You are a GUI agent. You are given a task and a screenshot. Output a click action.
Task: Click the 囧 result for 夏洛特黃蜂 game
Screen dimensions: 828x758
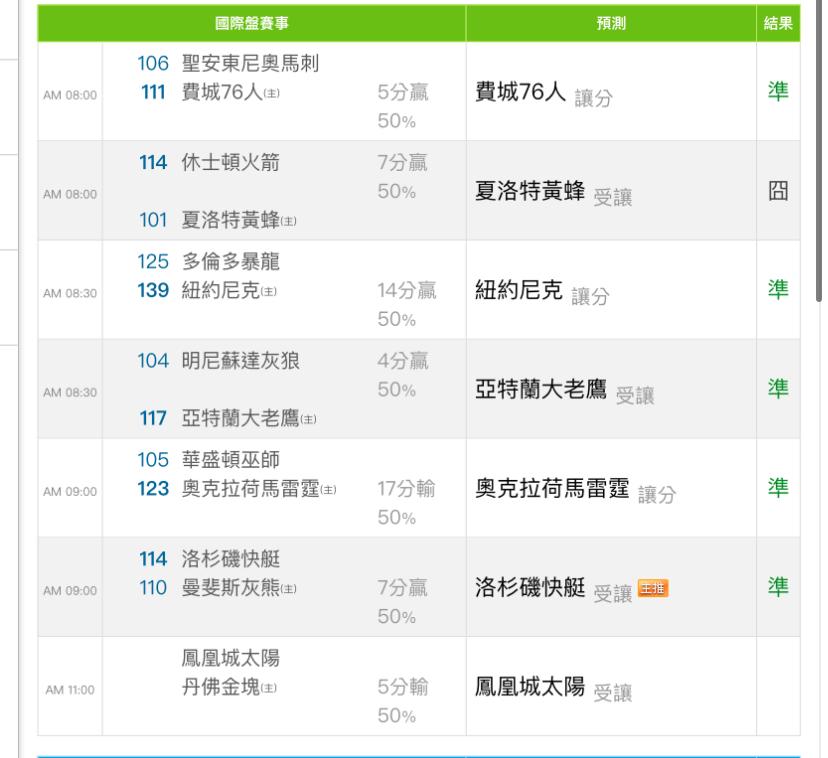(x=778, y=191)
